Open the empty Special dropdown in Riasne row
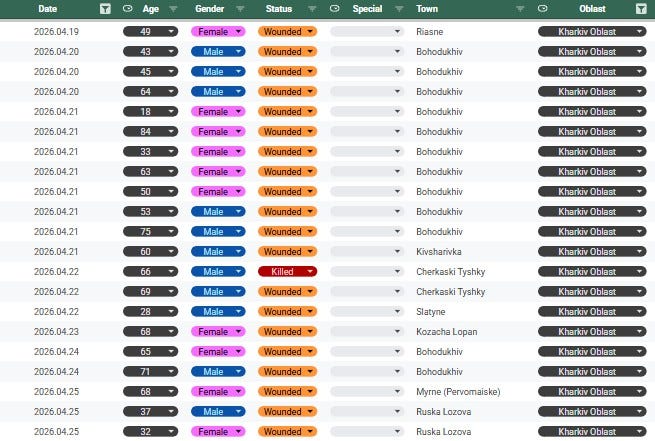Viewport: 655px width, 441px height. 367,32
